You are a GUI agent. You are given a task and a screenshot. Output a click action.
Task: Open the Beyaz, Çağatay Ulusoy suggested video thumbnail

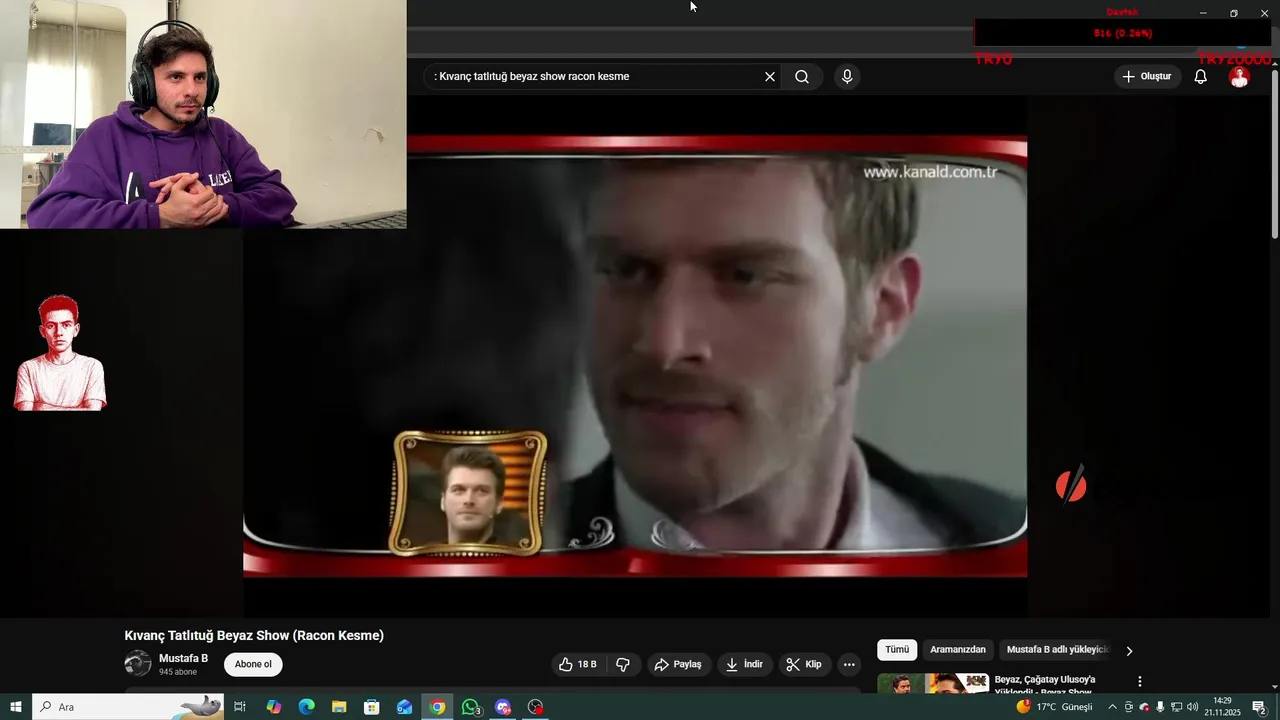click(x=933, y=684)
